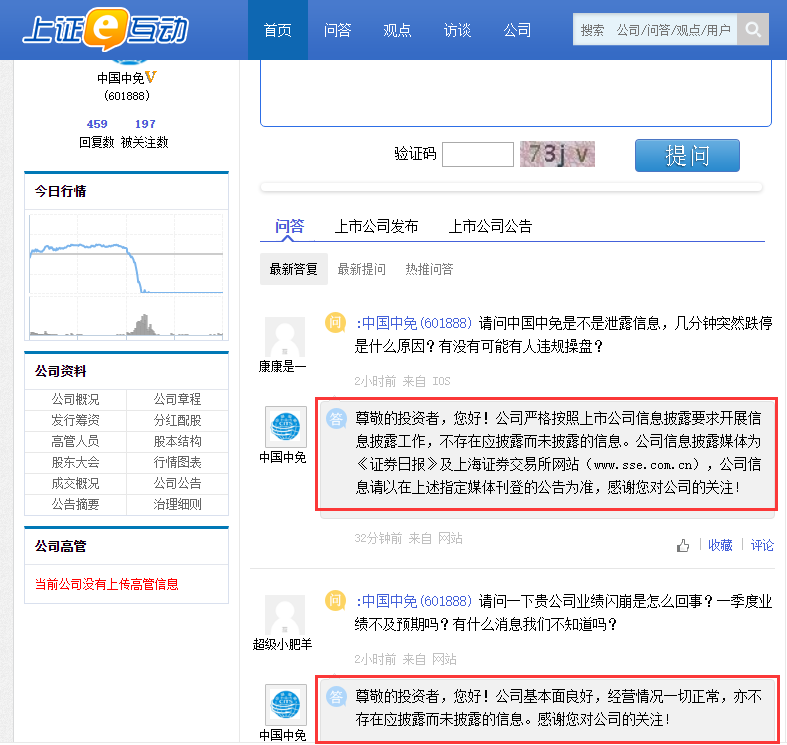Click user avatar of 康康是一
787x745 pixels.
[284, 337]
